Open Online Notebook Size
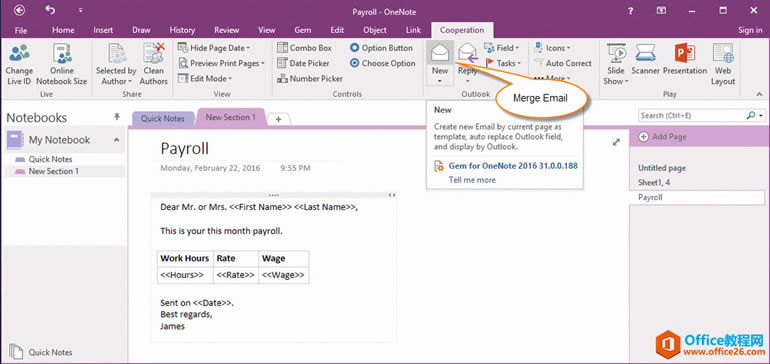The image size is (770, 364). coord(62,64)
